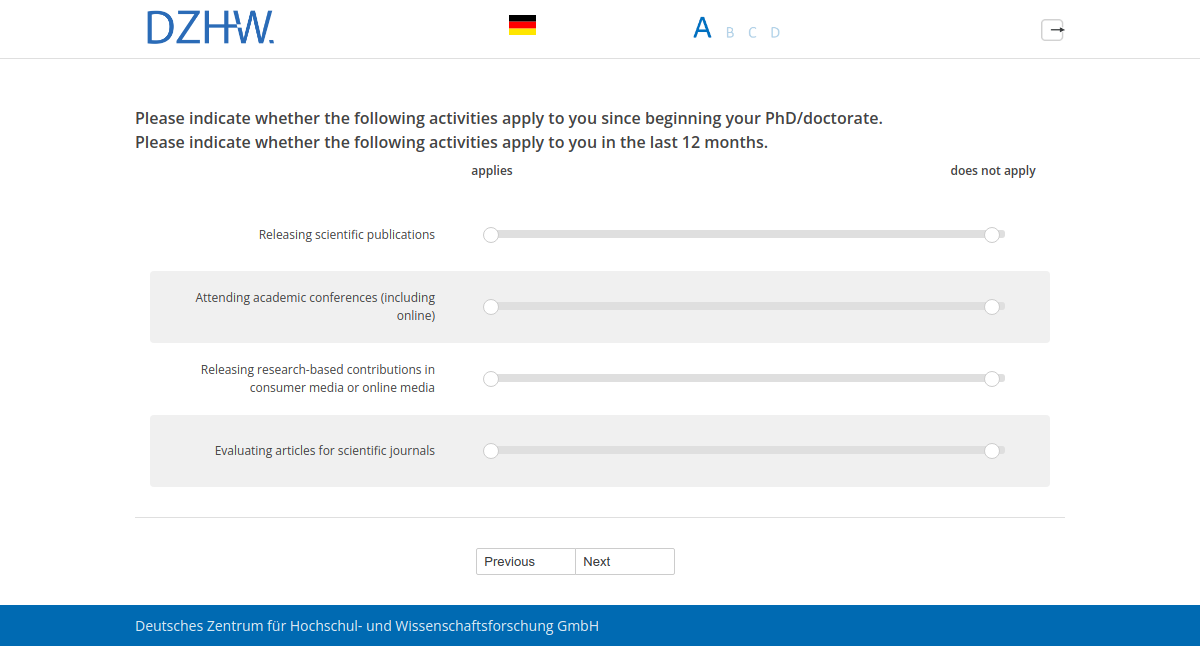Open the Deutsches Zentrum für Hochschul- und Wissenschaftsforschung link
The image size is (1200, 655).
pyautogui.click(x=366, y=625)
